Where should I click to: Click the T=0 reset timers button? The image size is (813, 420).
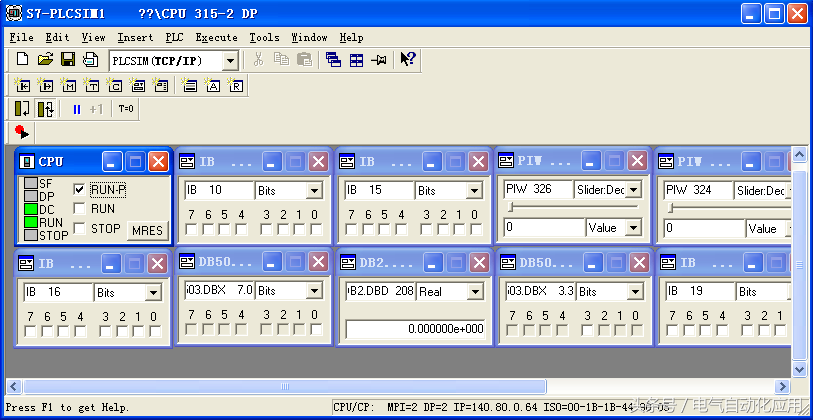click(x=126, y=109)
